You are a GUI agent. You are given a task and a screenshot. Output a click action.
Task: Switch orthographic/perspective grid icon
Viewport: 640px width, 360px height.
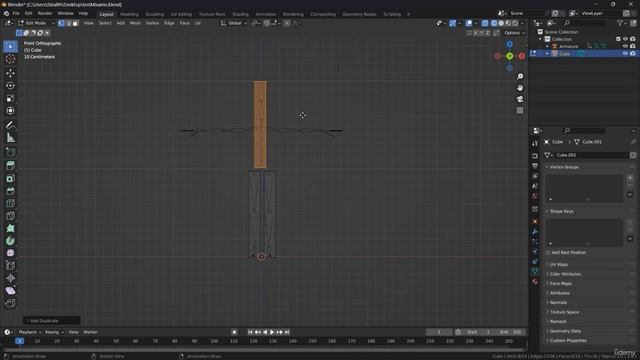520,111
